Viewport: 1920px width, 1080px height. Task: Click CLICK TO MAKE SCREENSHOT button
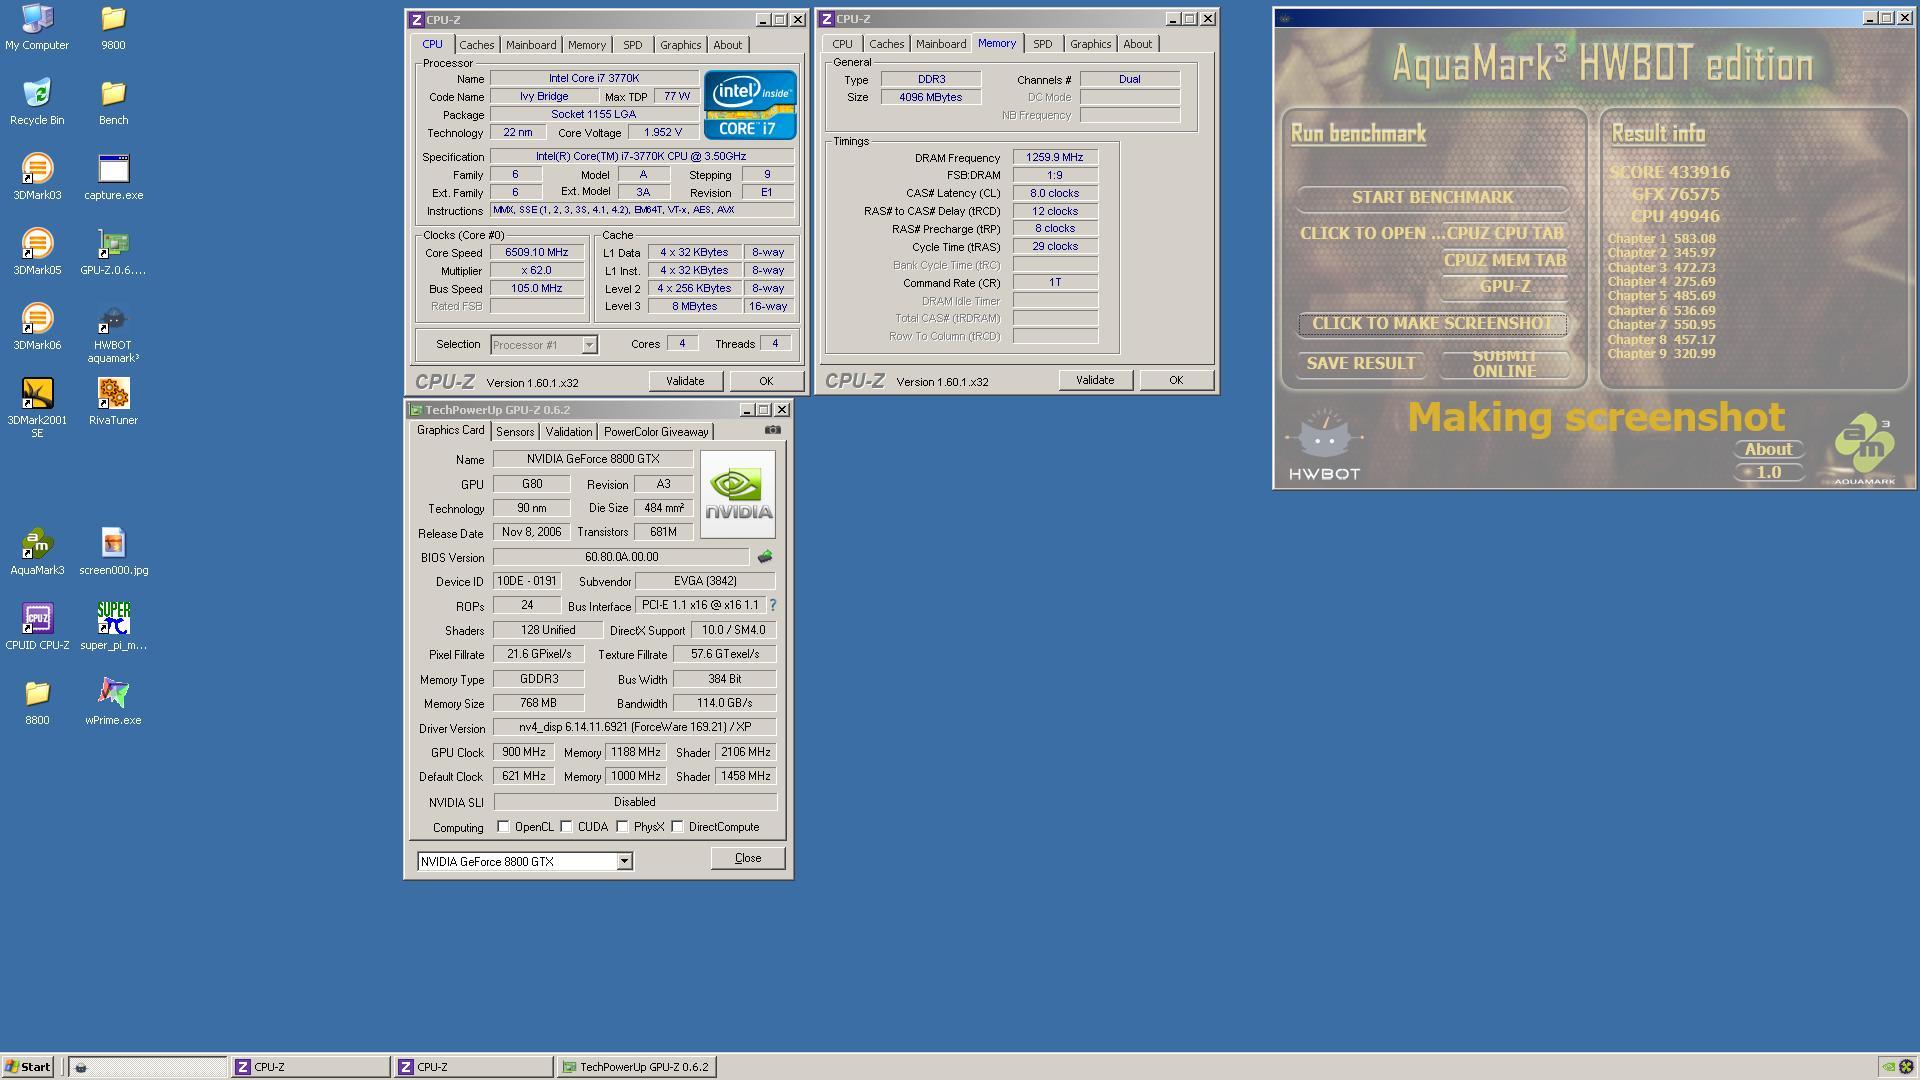point(1432,323)
